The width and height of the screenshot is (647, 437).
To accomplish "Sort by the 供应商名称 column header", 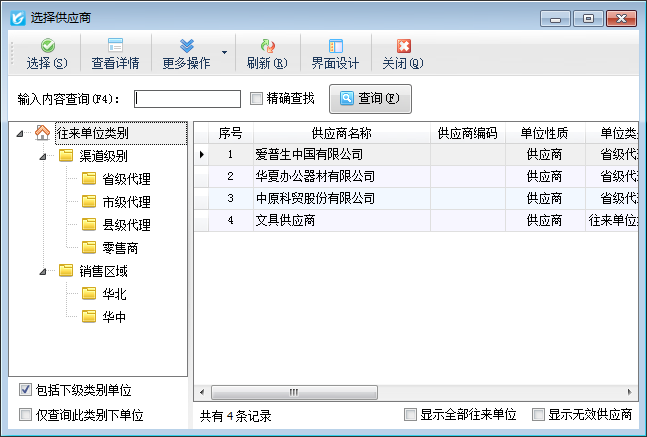I will pyautogui.click(x=341, y=133).
